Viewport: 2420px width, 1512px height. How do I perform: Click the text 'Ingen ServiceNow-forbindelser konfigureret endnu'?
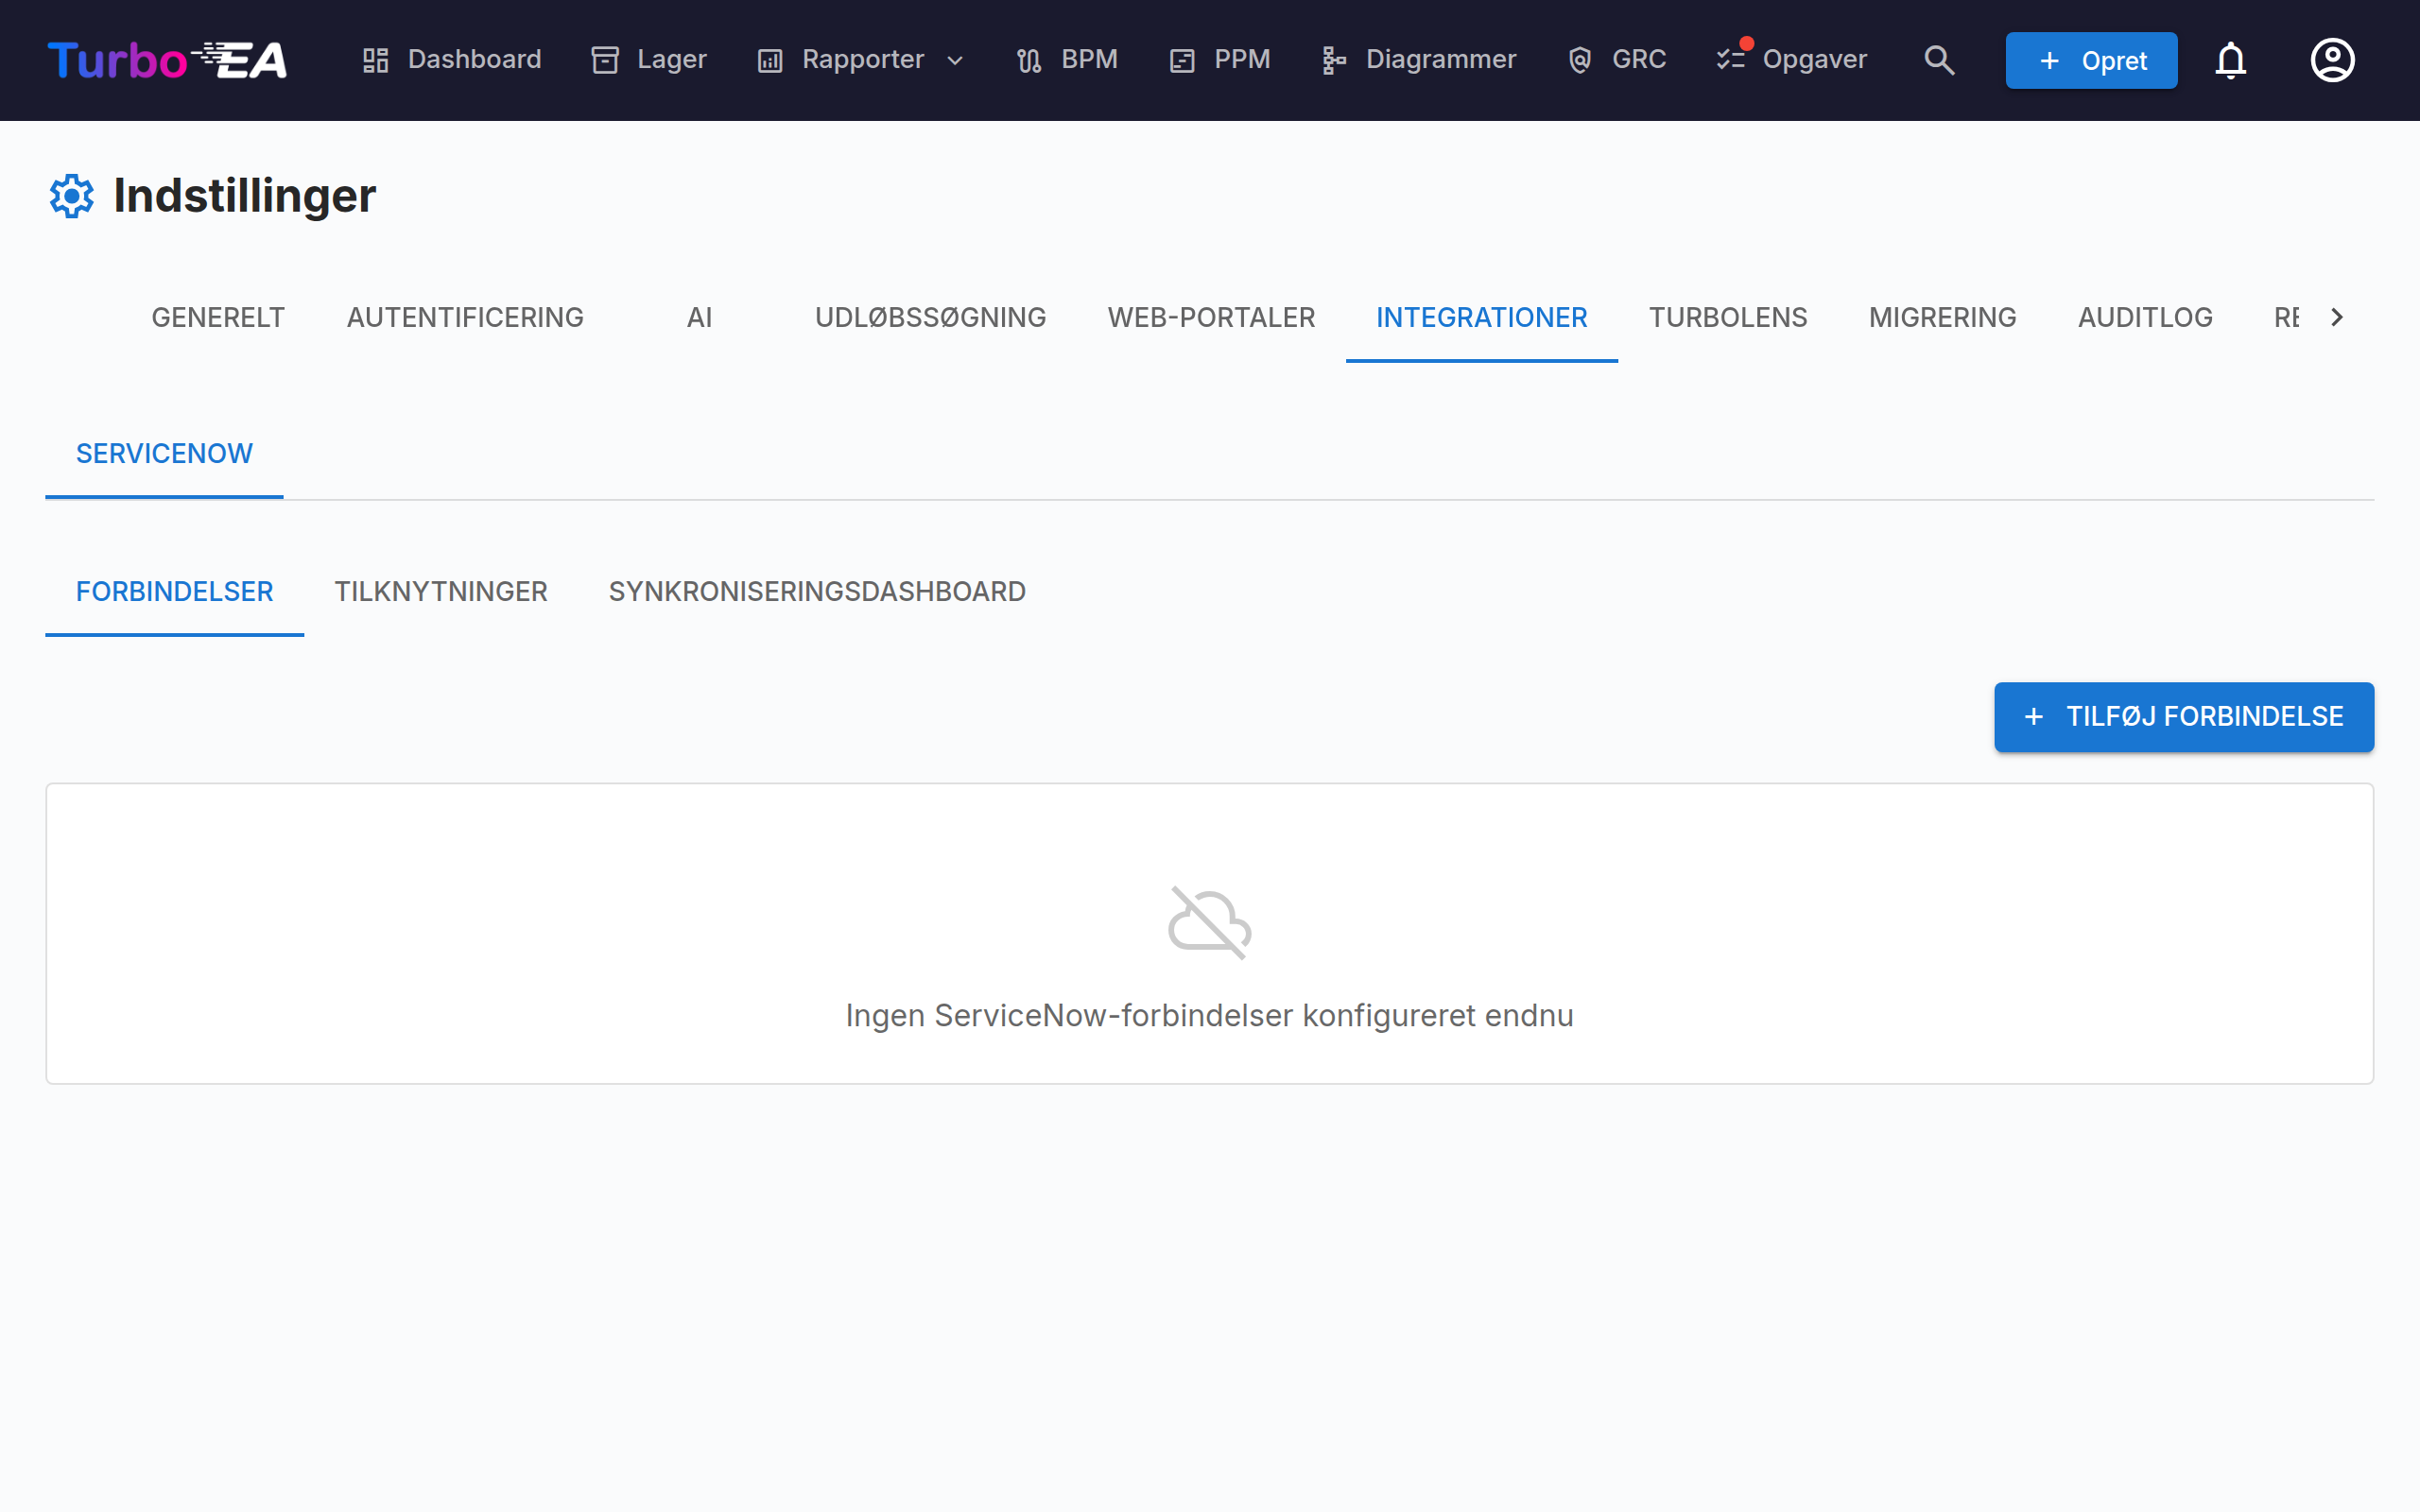pyautogui.click(x=1210, y=1015)
